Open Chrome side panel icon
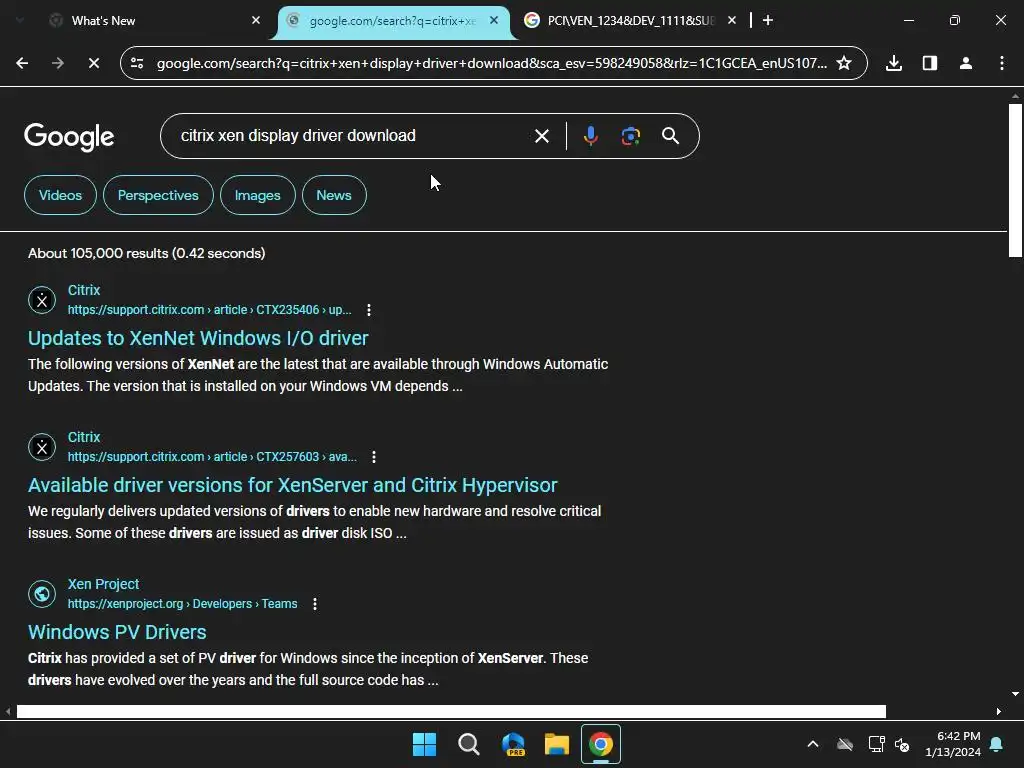Viewport: 1024px width, 768px height. pyautogui.click(x=930, y=63)
